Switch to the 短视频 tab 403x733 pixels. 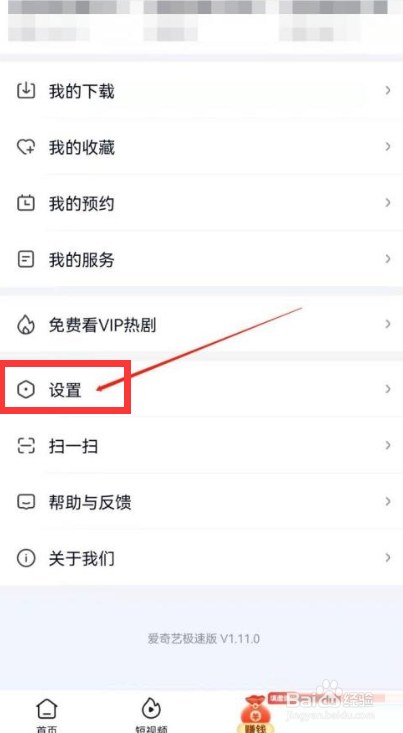point(151,714)
